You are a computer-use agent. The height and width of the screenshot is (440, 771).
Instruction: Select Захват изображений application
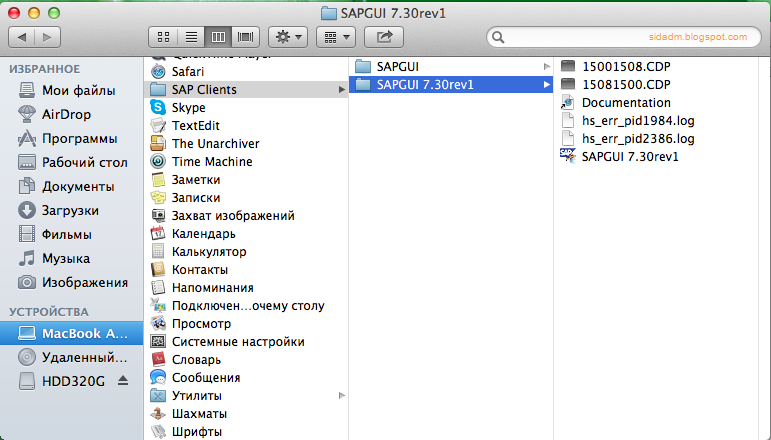click(246, 216)
